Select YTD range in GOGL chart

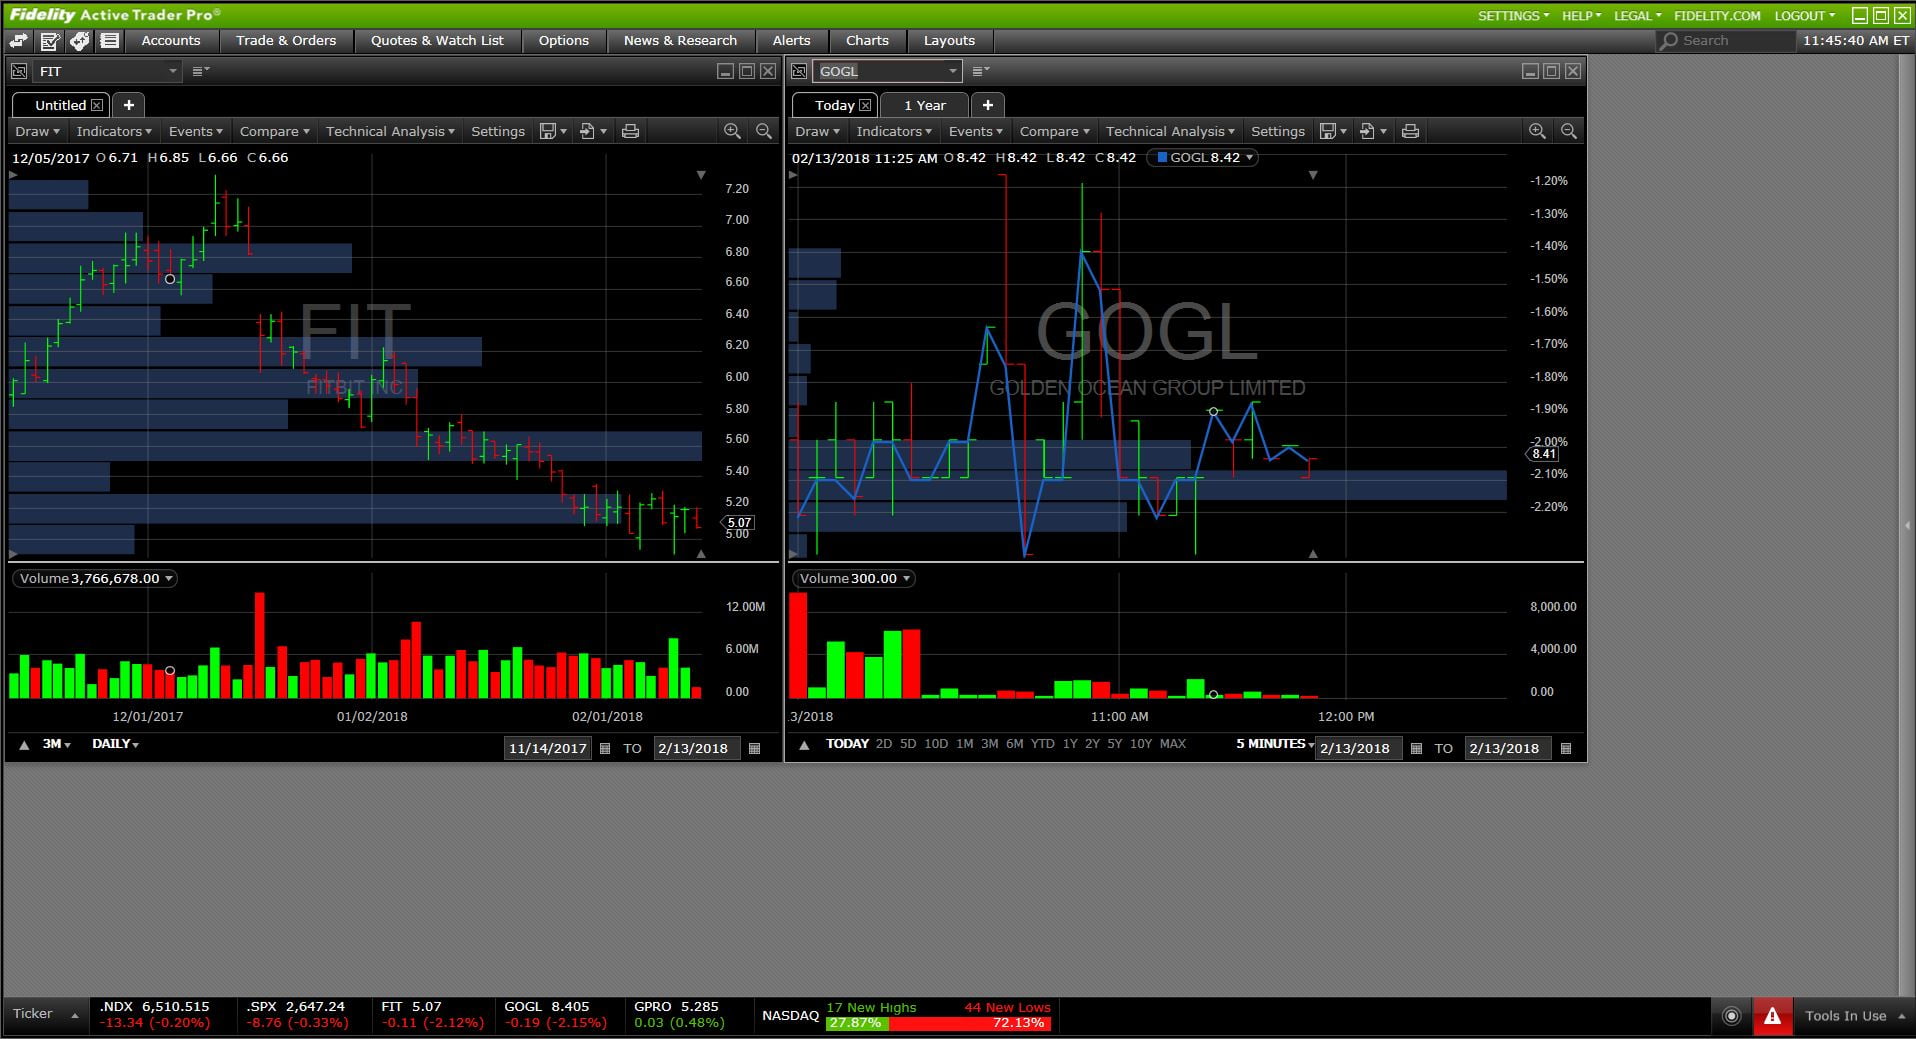pyautogui.click(x=1043, y=744)
